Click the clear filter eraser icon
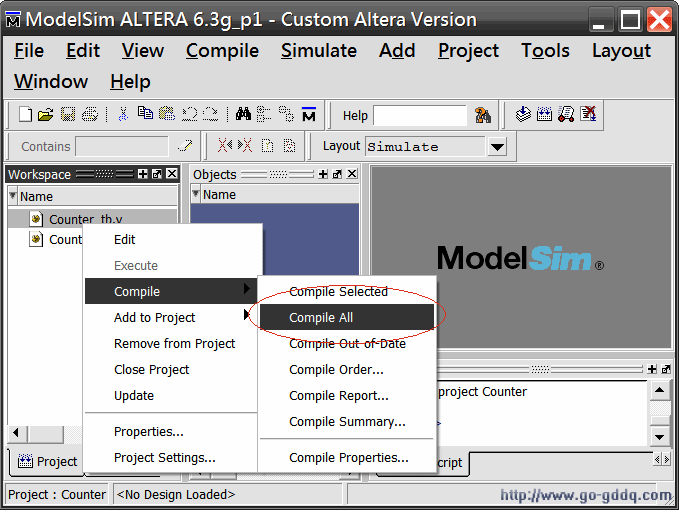The height and width of the screenshot is (510, 680). click(x=185, y=146)
